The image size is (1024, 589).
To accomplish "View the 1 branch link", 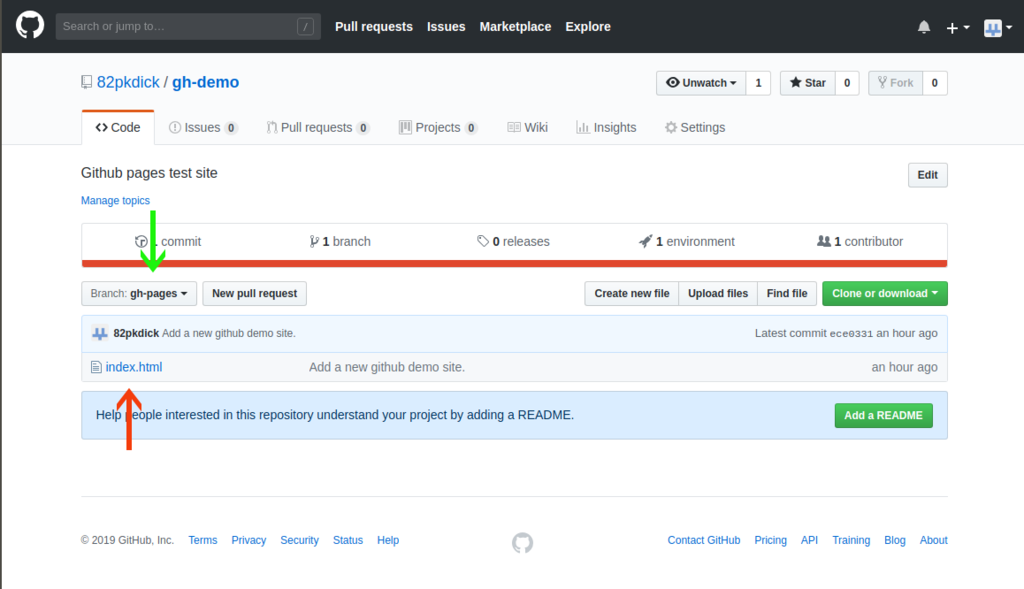I will pos(340,242).
